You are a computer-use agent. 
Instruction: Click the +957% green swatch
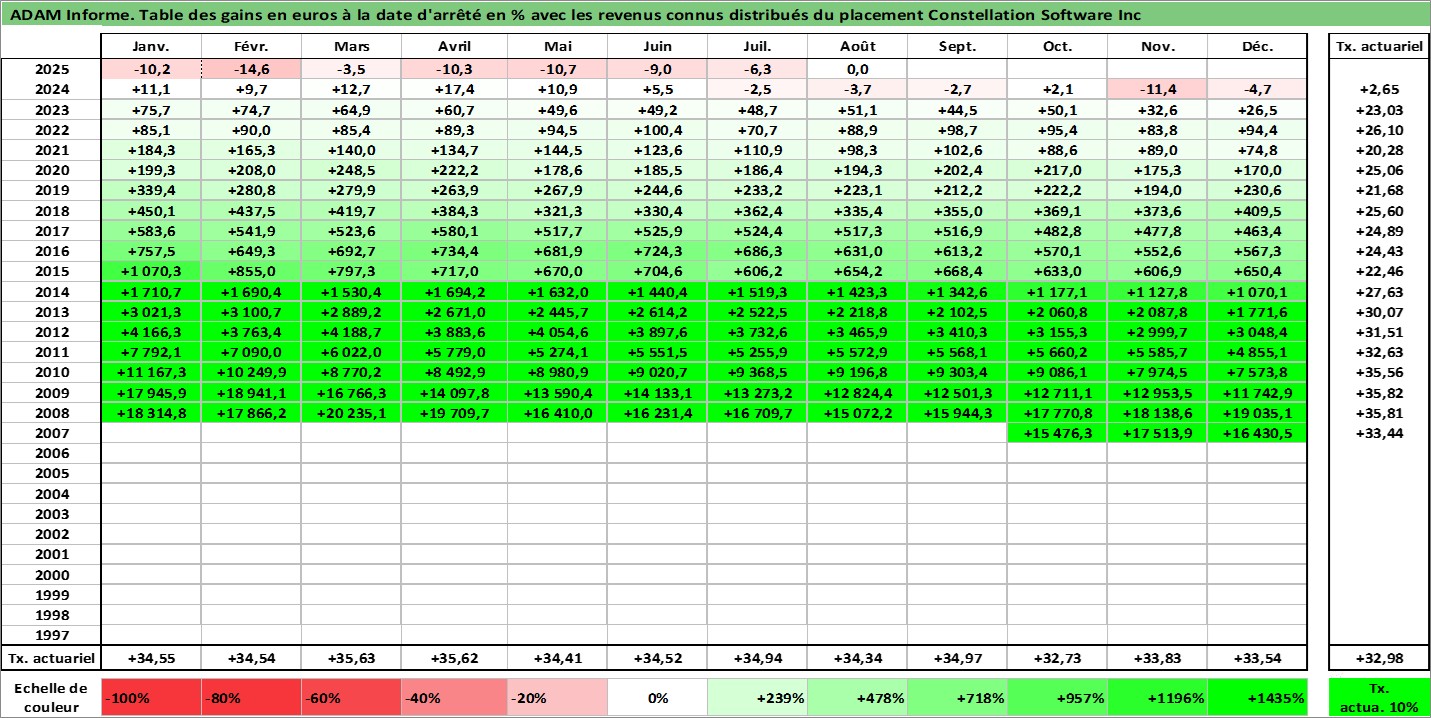pos(1057,697)
